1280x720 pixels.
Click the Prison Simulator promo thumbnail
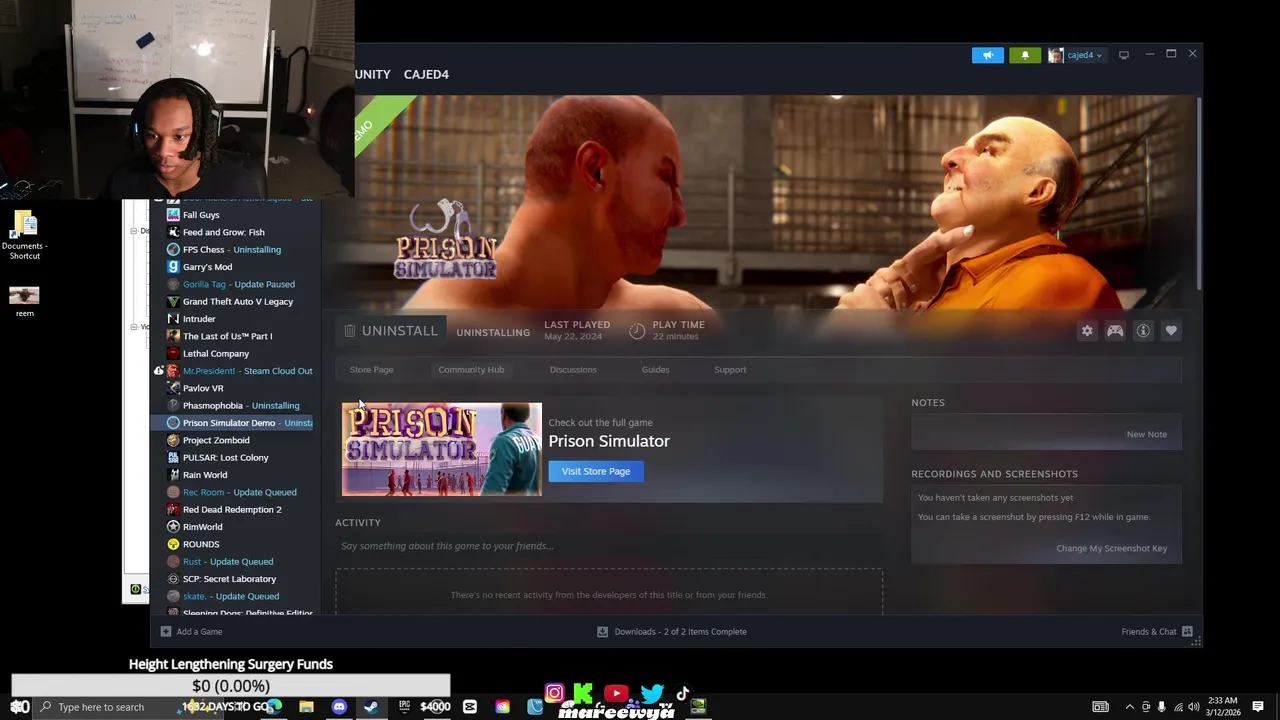442,449
